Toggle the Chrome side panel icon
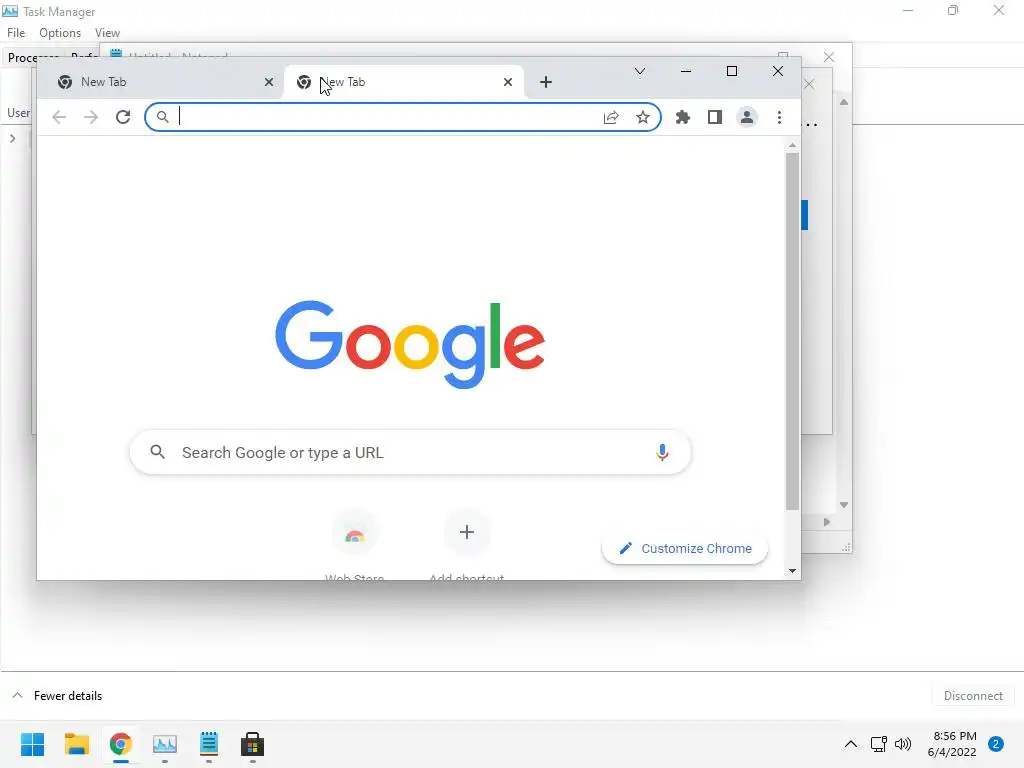Screen dimensions: 1024x768 point(714,118)
